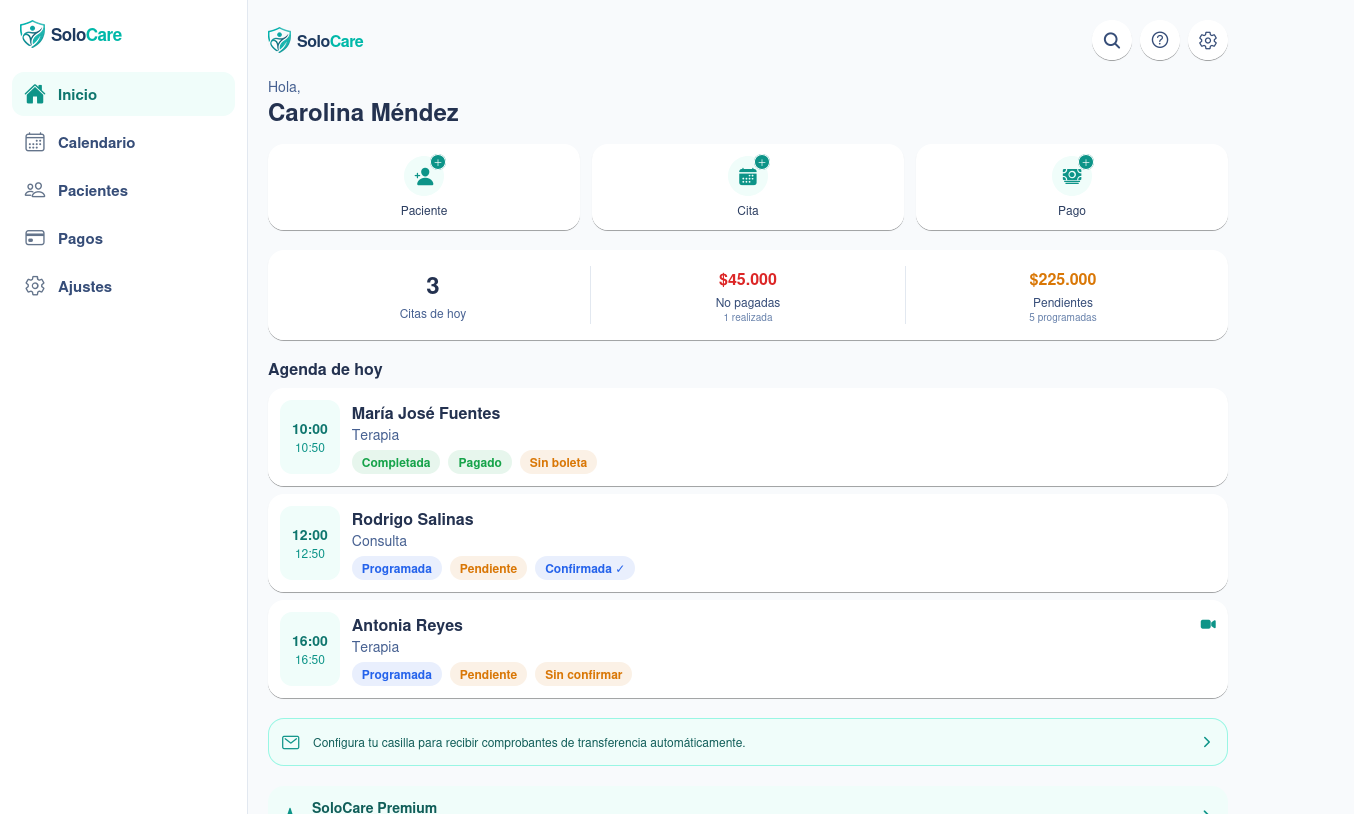
Task: Click the SoloCare logo in the sidebar
Action: point(71,35)
